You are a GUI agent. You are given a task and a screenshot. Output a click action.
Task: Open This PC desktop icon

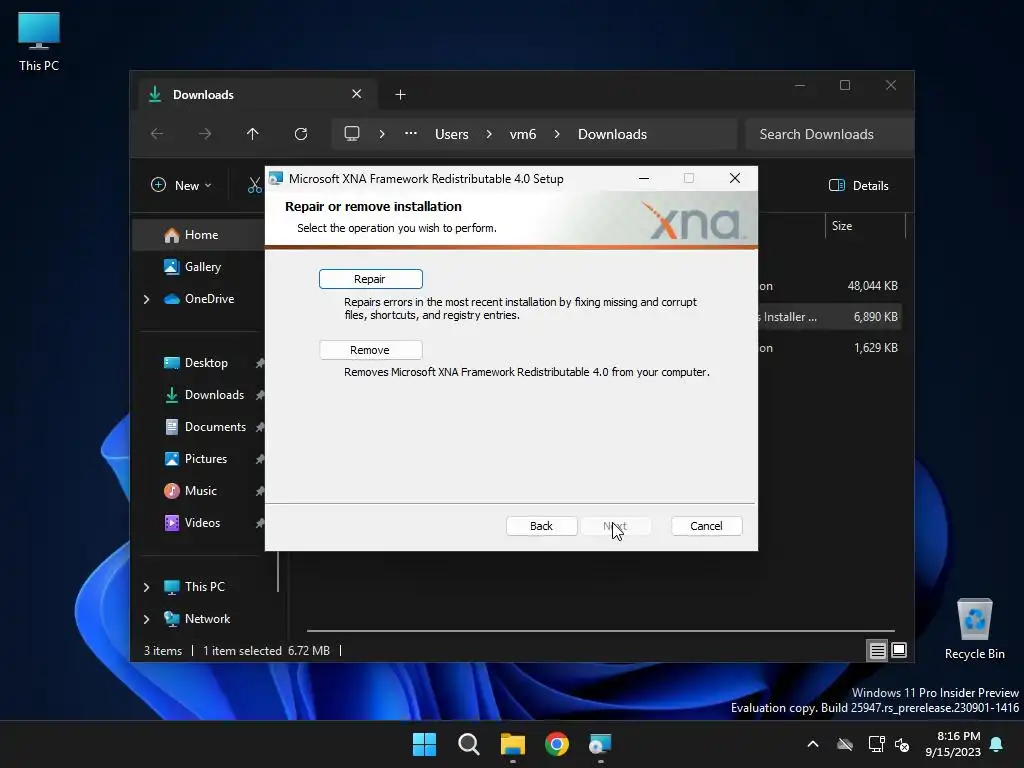(x=39, y=42)
